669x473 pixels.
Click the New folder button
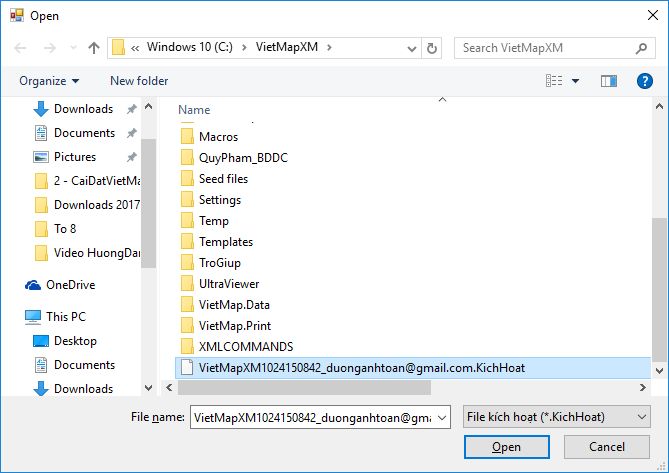[x=139, y=81]
